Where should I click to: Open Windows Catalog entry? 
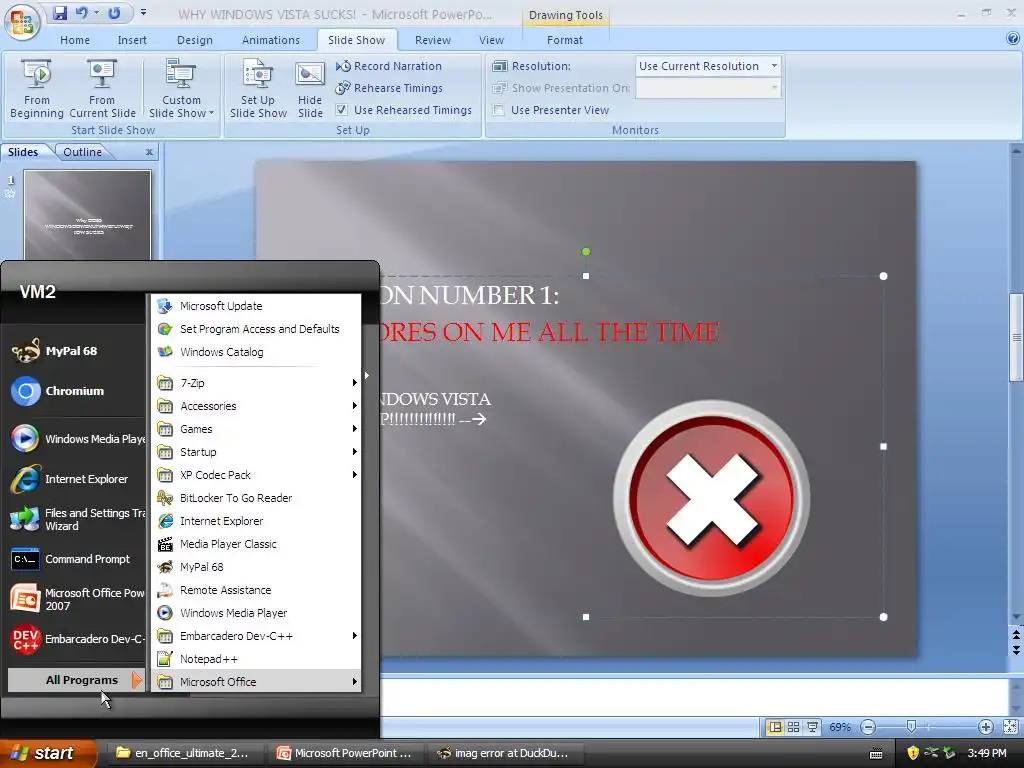(x=257, y=352)
